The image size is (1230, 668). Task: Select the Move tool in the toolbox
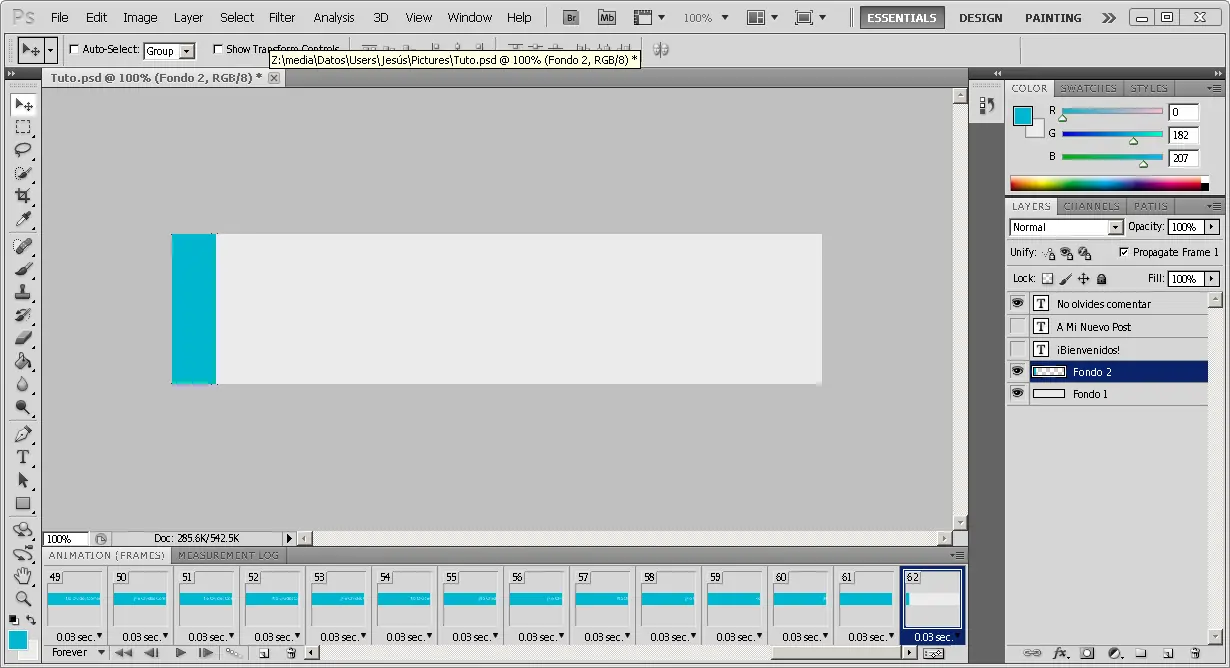[x=23, y=104]
